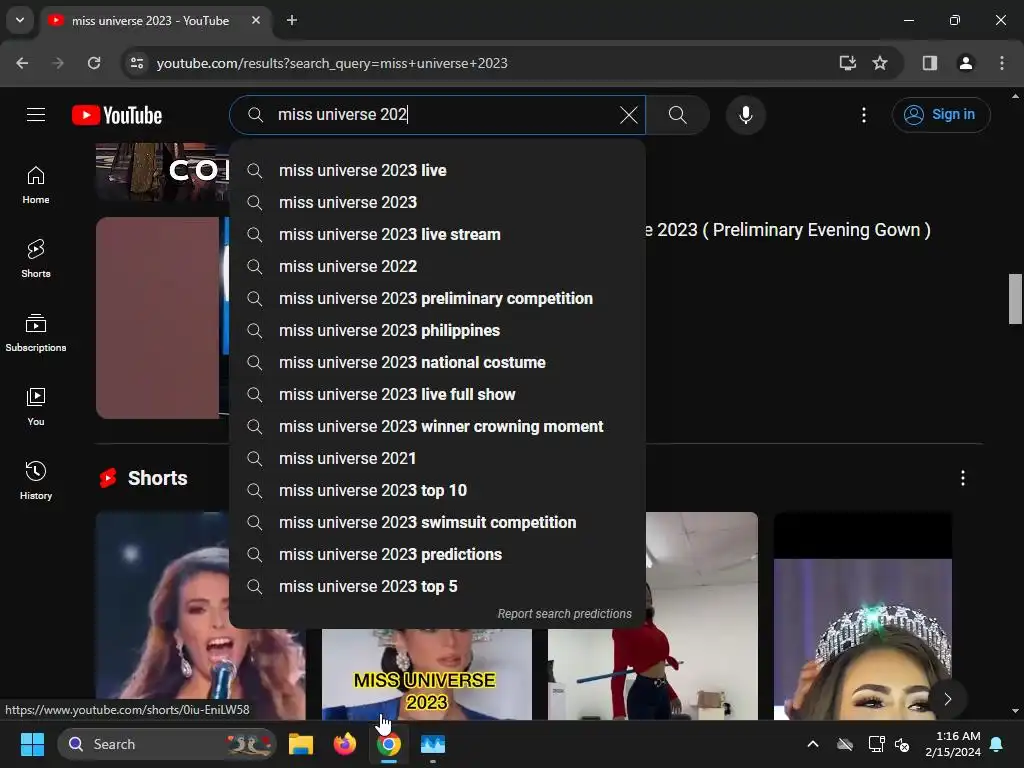Image resolution: width=1024 pixels, height=768 pixels.
Task: Open Subscriptions in sidebar
Action: tap(36, 333)
